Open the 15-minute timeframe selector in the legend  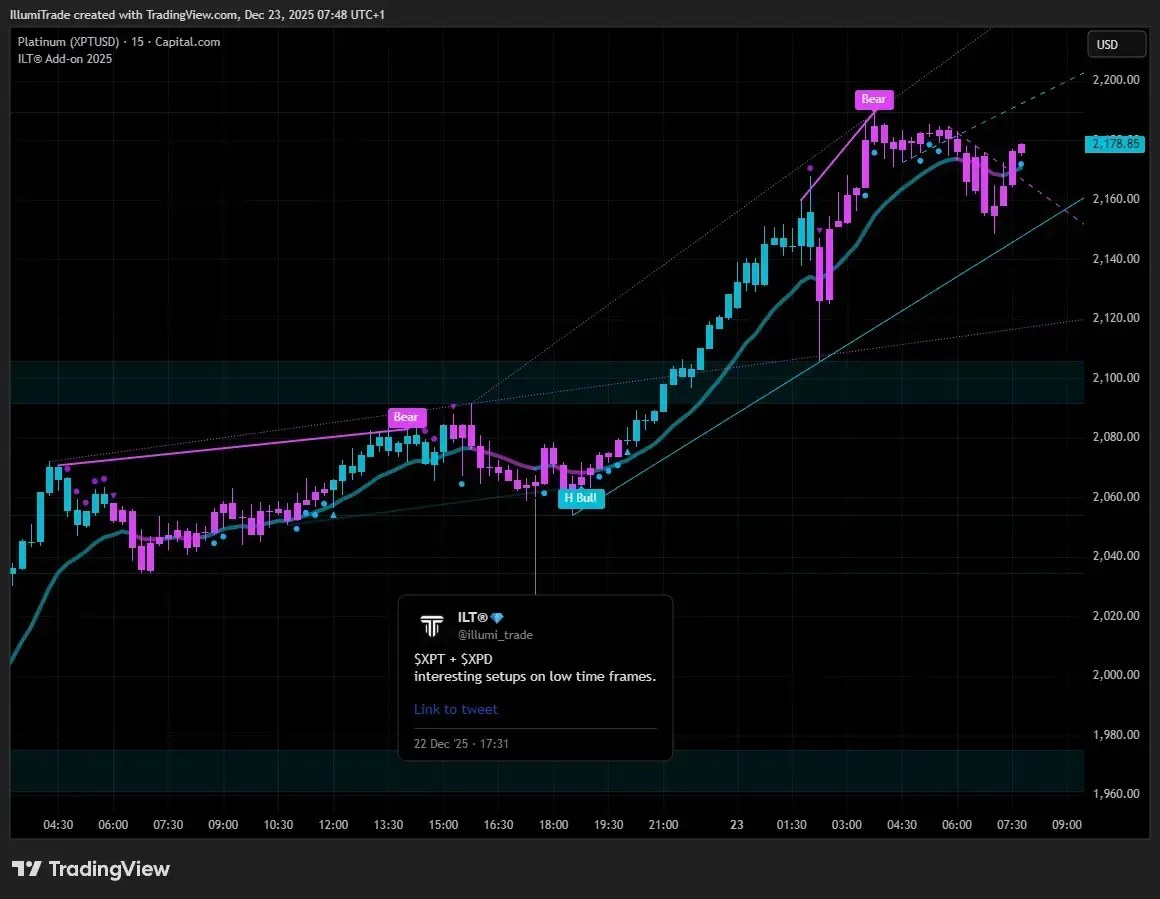[x=138, y=42]
